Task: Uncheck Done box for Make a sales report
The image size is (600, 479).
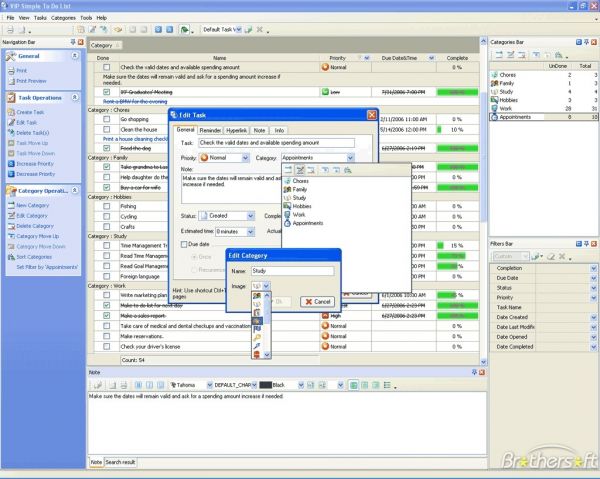Action: [106, 315]
